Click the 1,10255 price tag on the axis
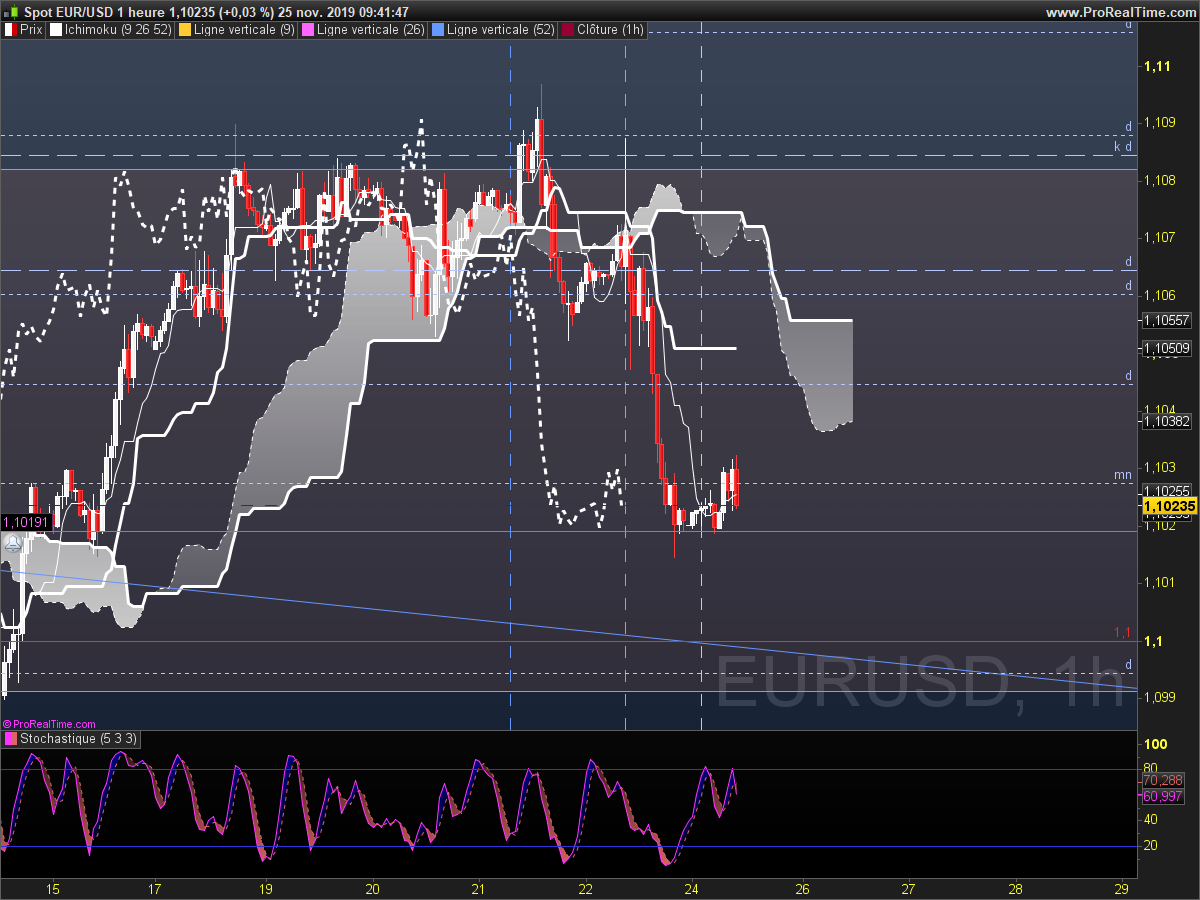 pyautogui.click(x=1167, y=490)
